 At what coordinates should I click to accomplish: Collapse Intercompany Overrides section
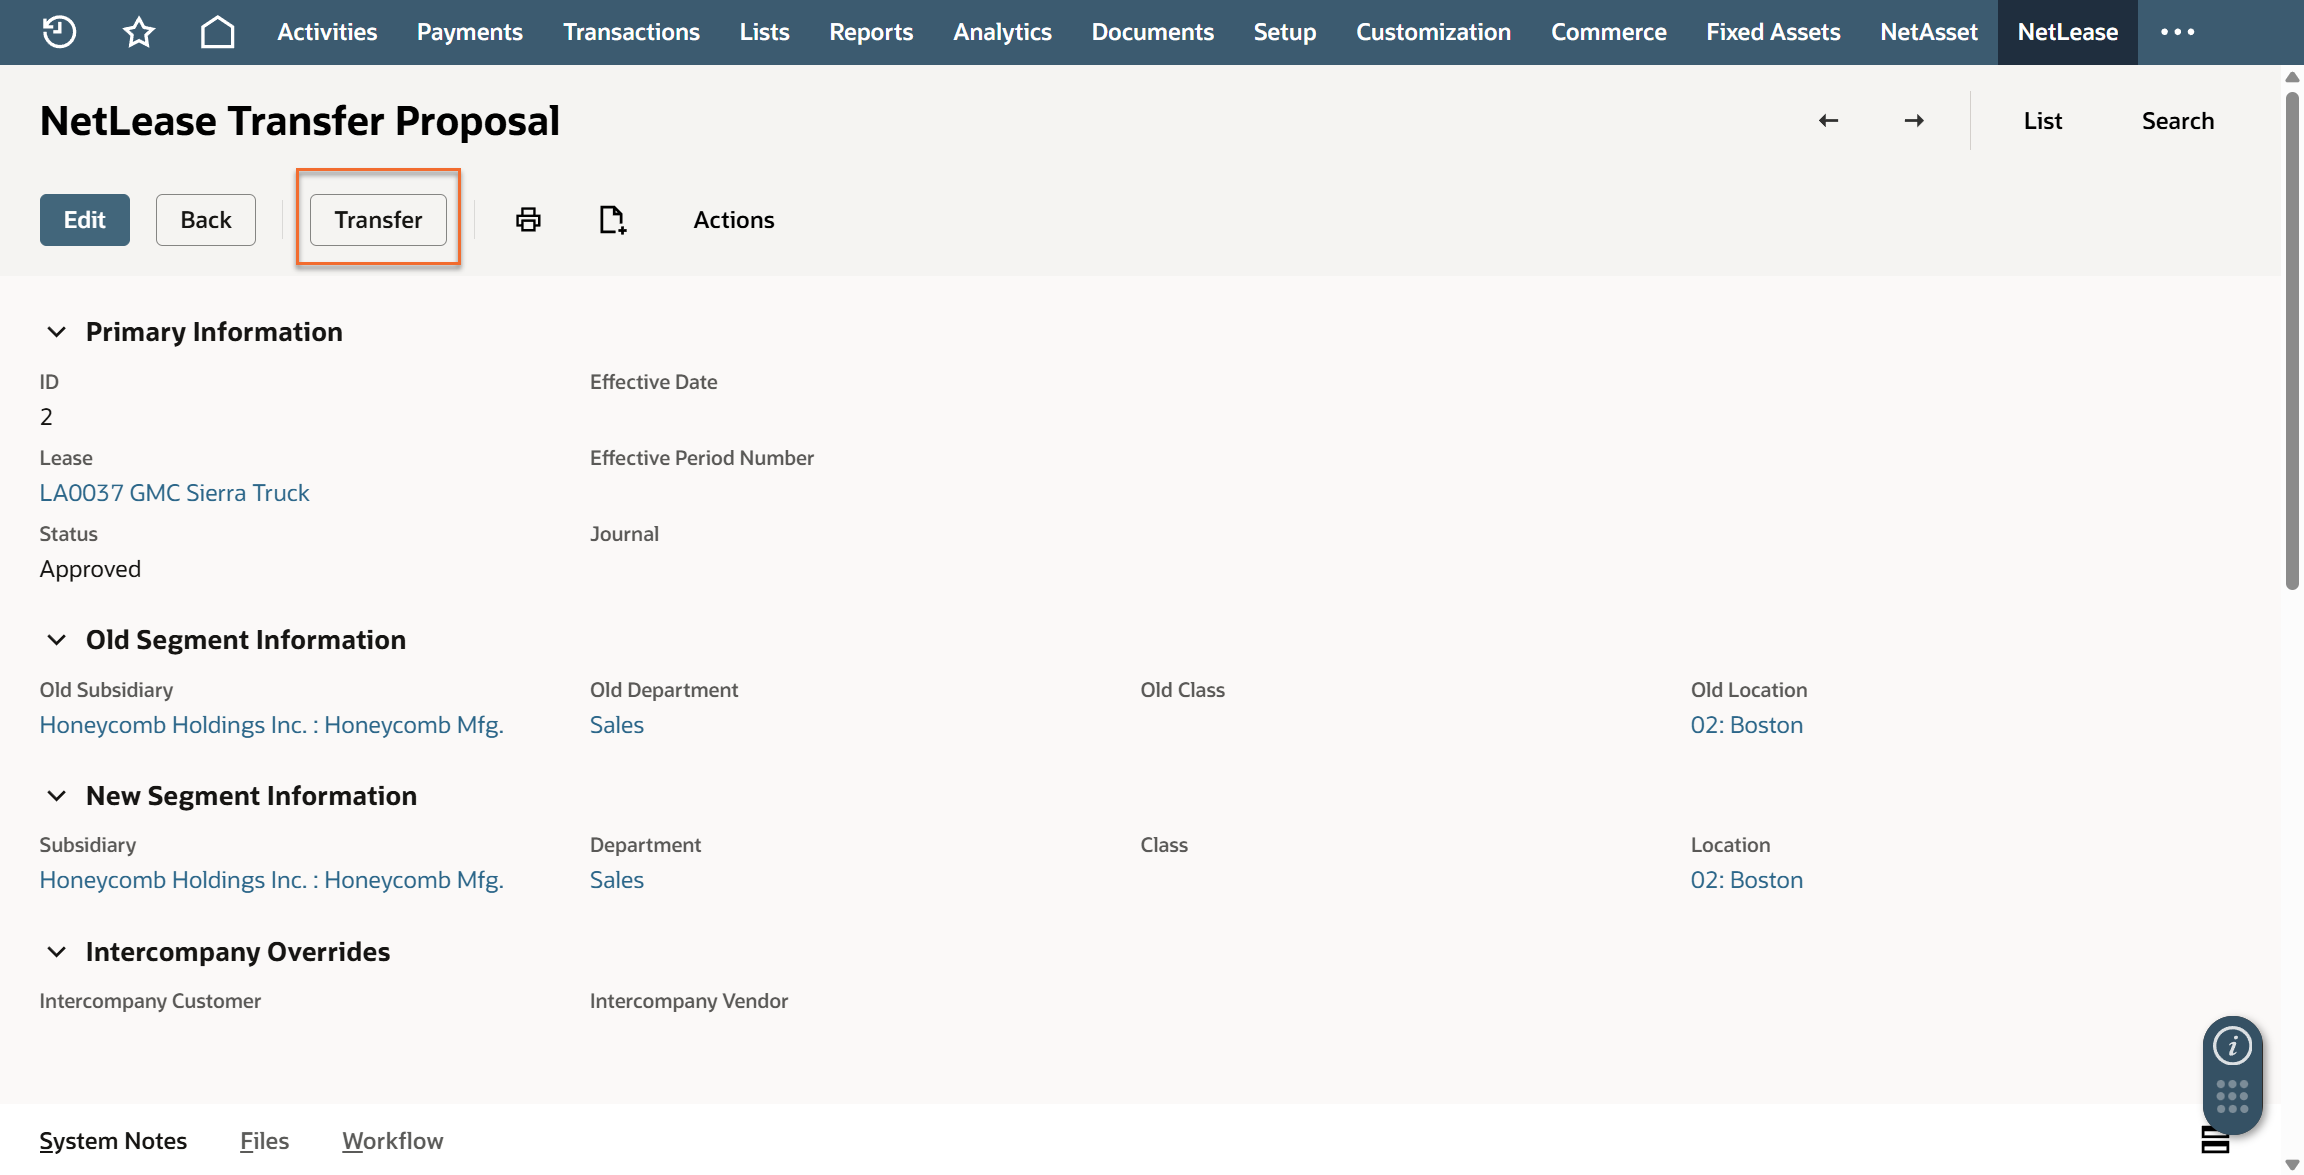57,952
